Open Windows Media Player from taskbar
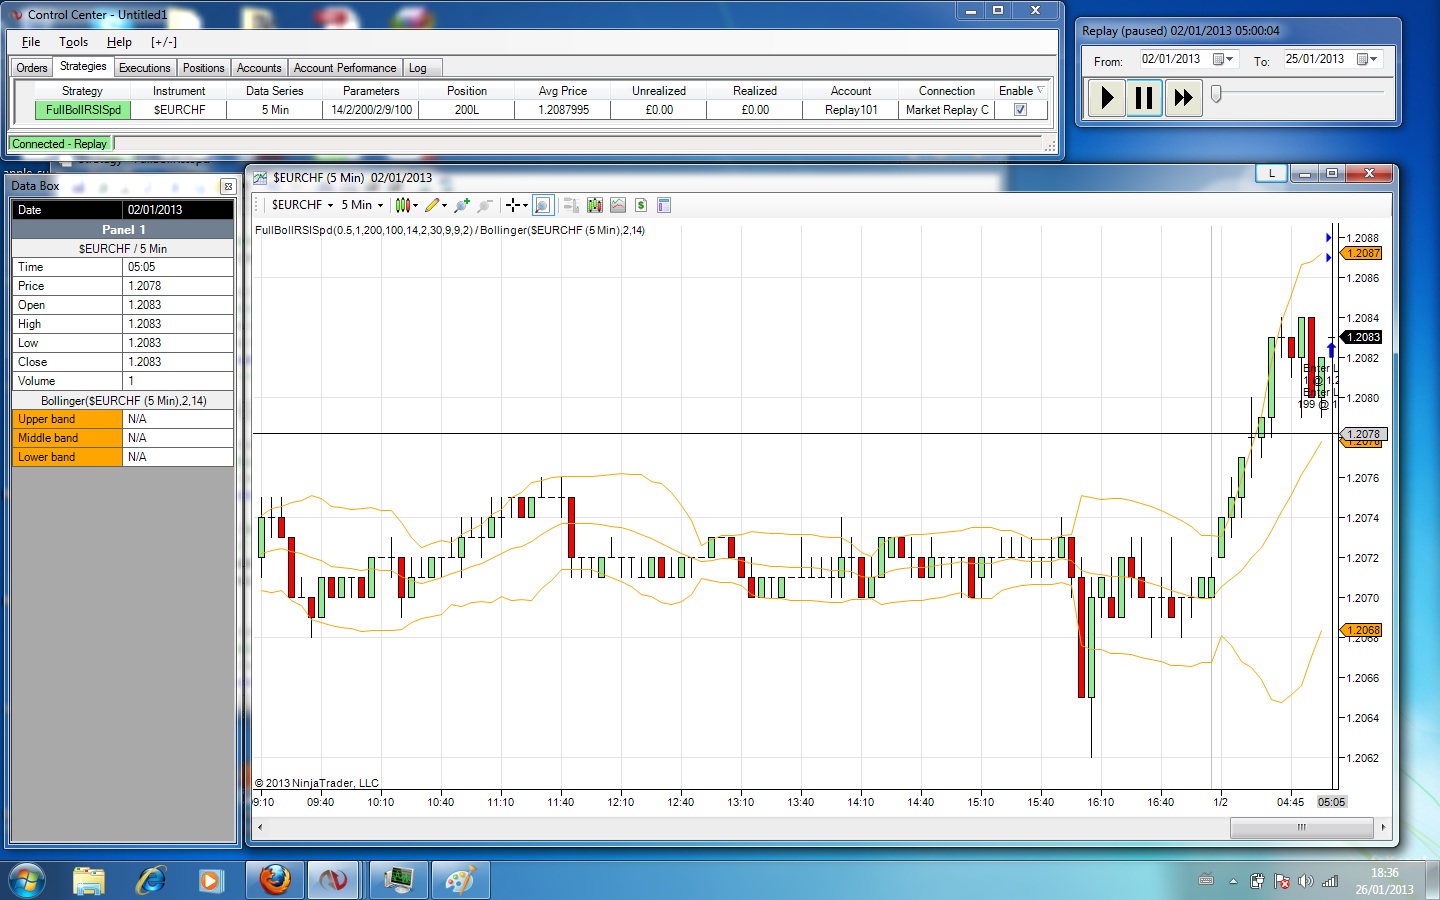 (210, 880)
